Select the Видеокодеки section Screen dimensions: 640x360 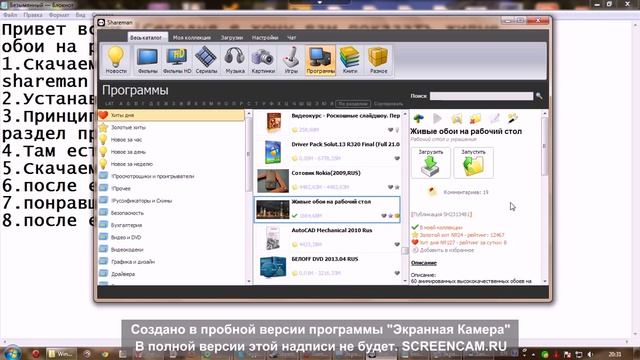171,249
